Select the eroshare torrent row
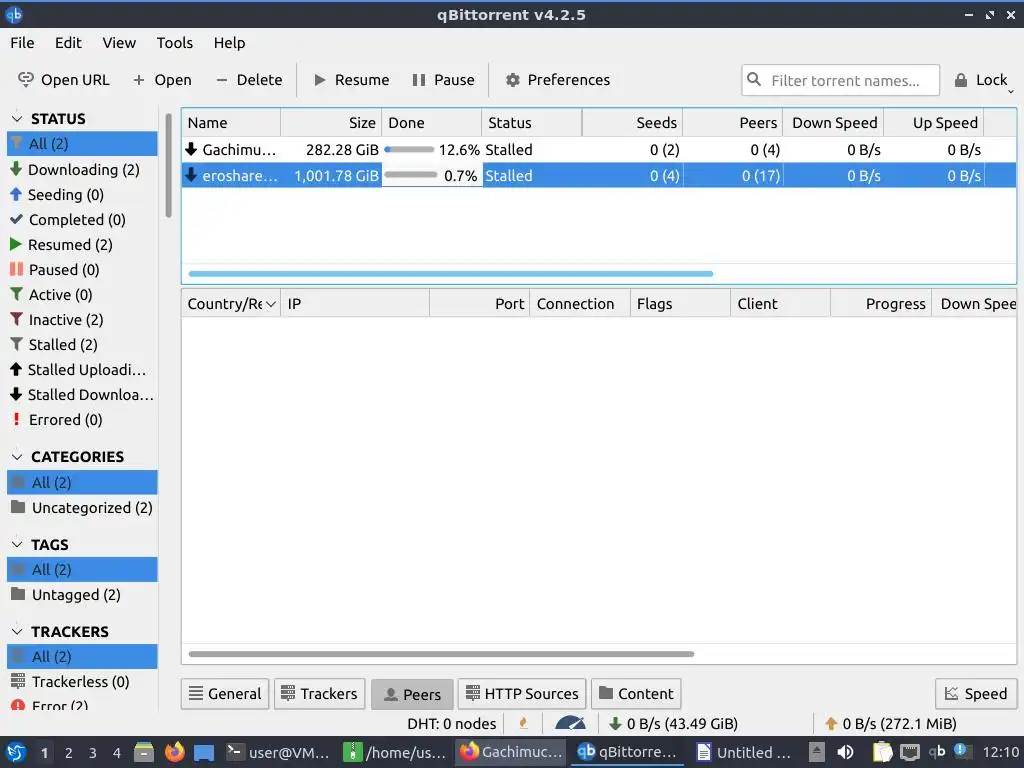This screenshot has height=768, width=1024. (x=598, y=176)
